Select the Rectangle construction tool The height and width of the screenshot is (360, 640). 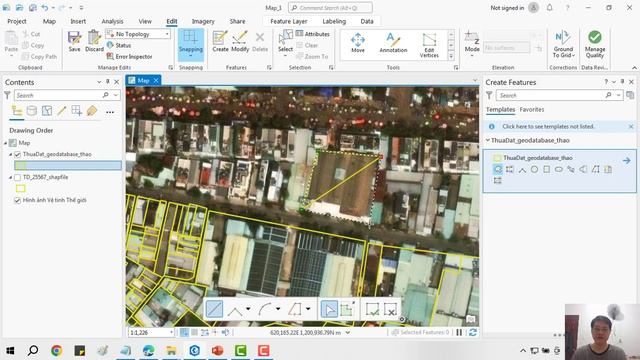pyautogui.click(x=547, y=169)
